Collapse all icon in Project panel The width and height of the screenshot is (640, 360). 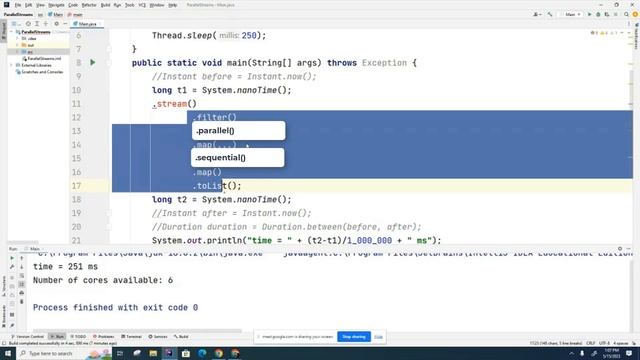point(46,24)
